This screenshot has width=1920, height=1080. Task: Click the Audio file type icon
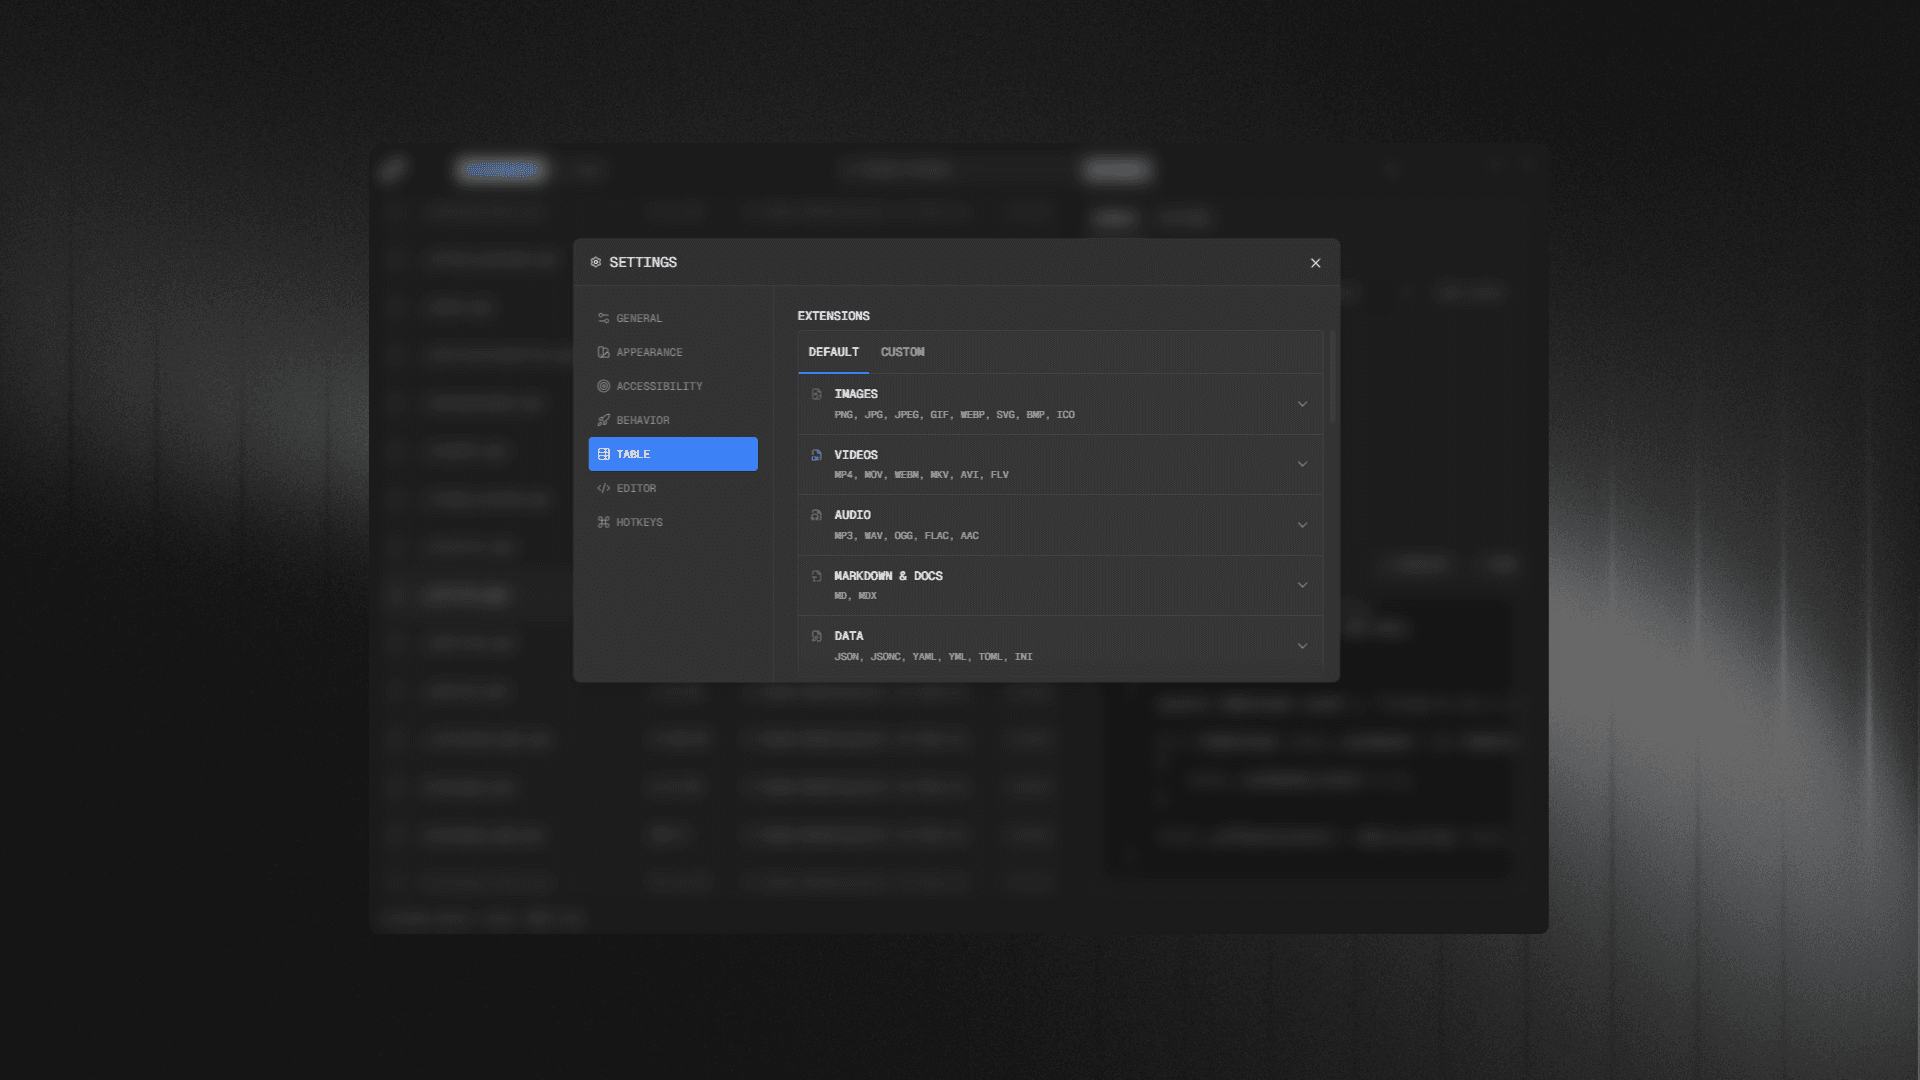(817, 515)
